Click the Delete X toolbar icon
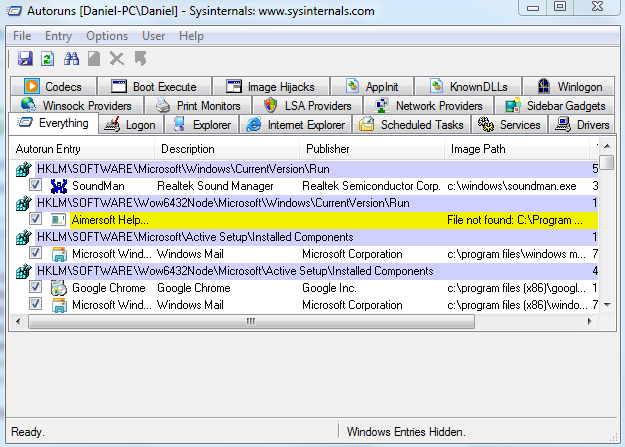 [116, 59]
